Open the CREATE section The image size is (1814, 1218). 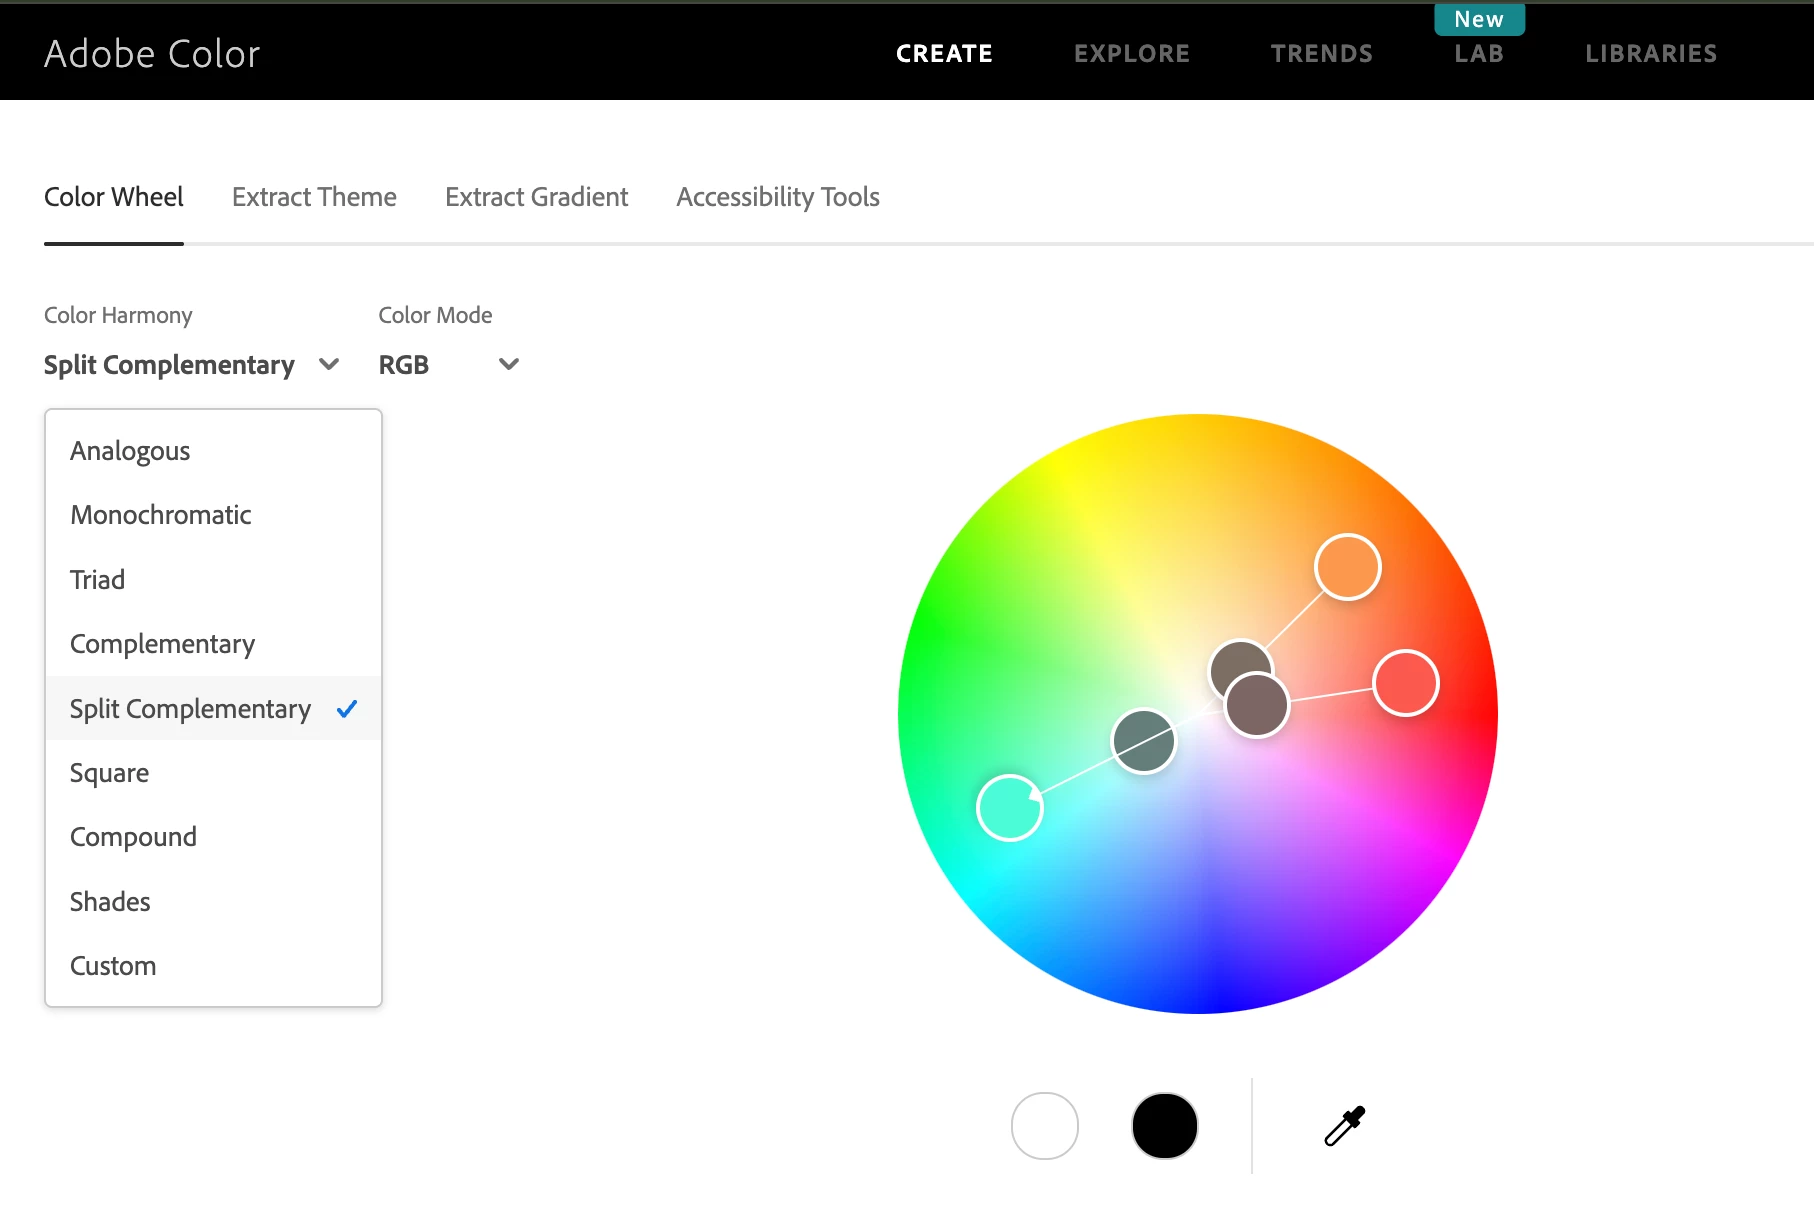coord(944,54)
